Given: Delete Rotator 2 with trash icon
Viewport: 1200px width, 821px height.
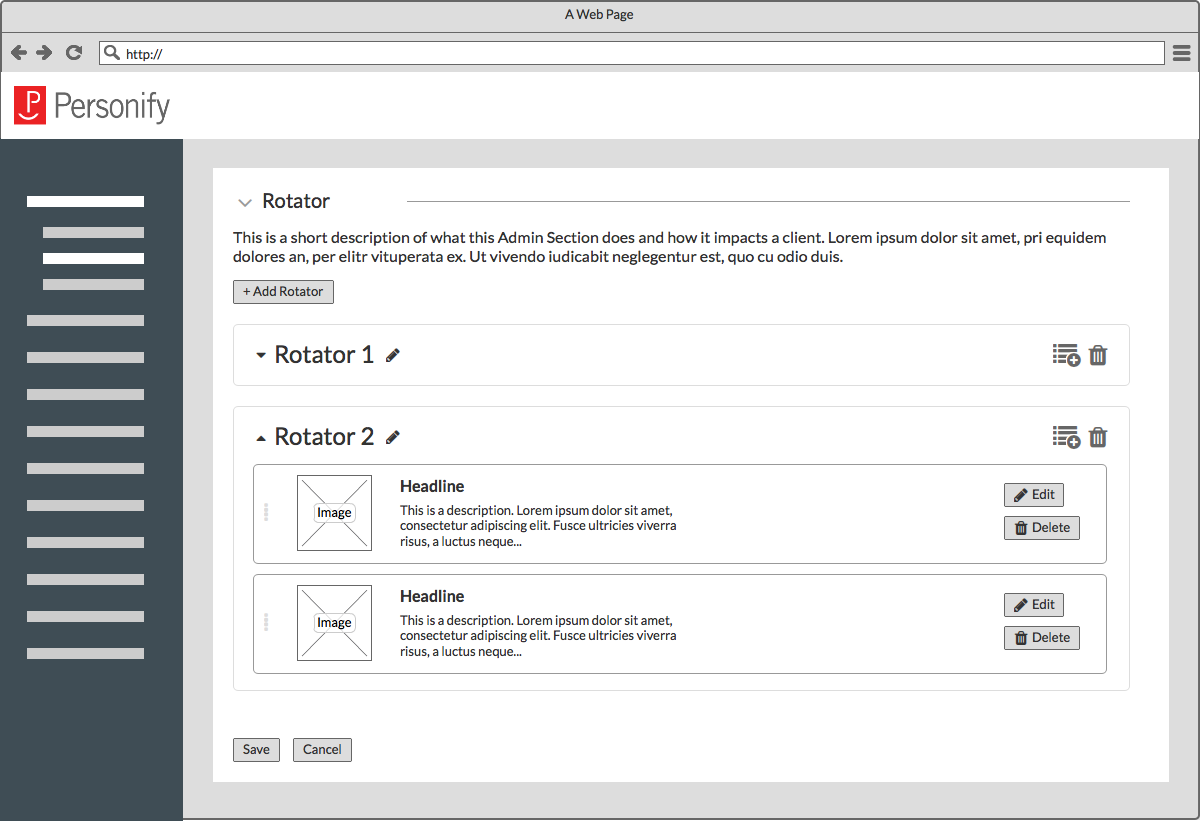Looking at the screenshot, I should pos(1098,437).
